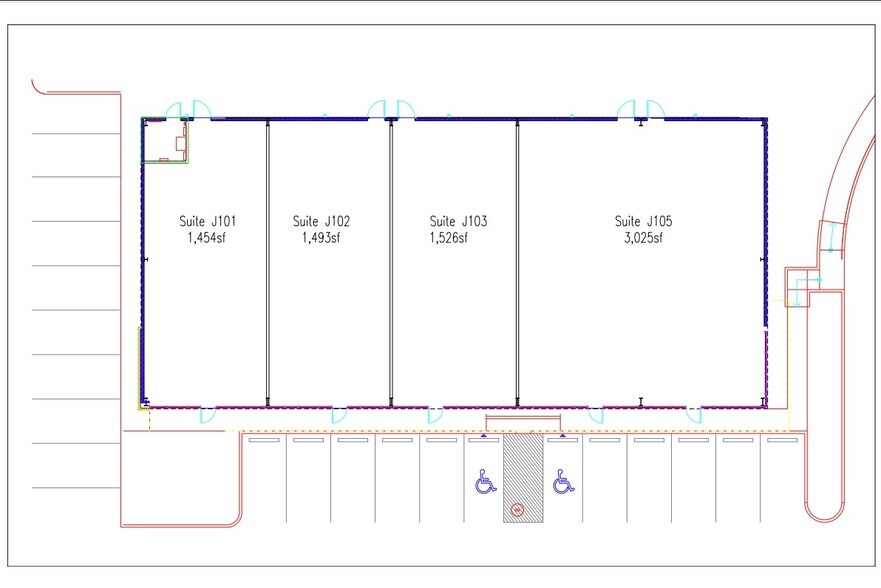Click the 1,526sf area text

pos(458,238)
